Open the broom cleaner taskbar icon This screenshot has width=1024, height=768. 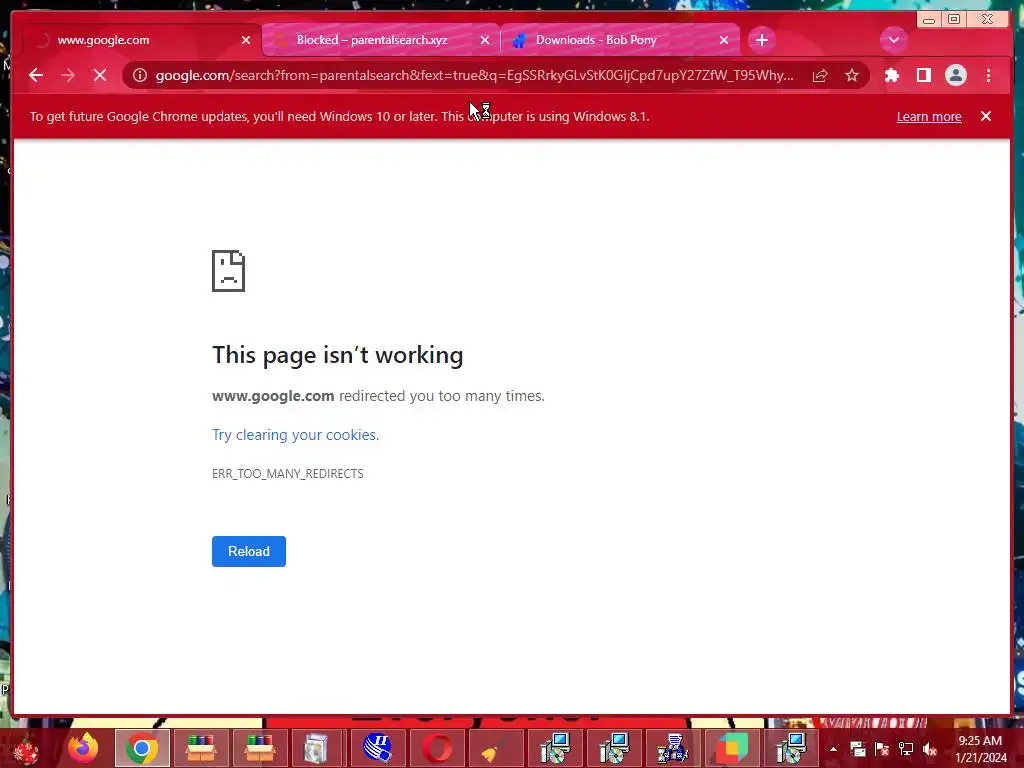(x=496, y=748)
